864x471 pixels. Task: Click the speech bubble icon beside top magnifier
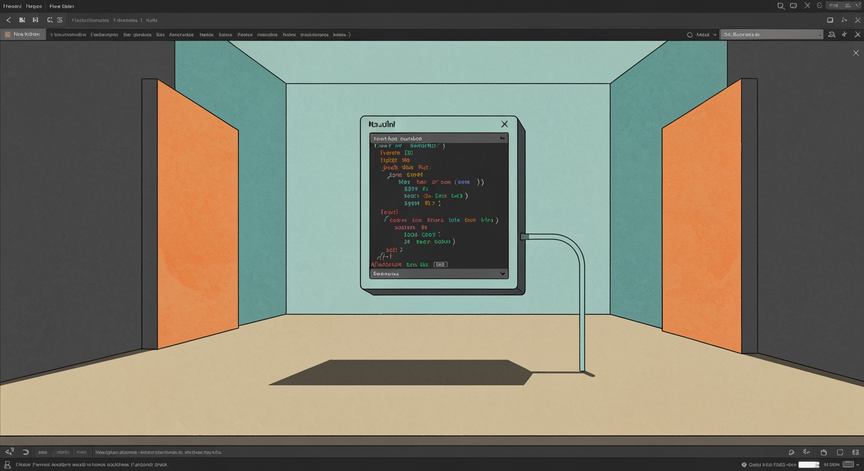[x=793, y=6]
